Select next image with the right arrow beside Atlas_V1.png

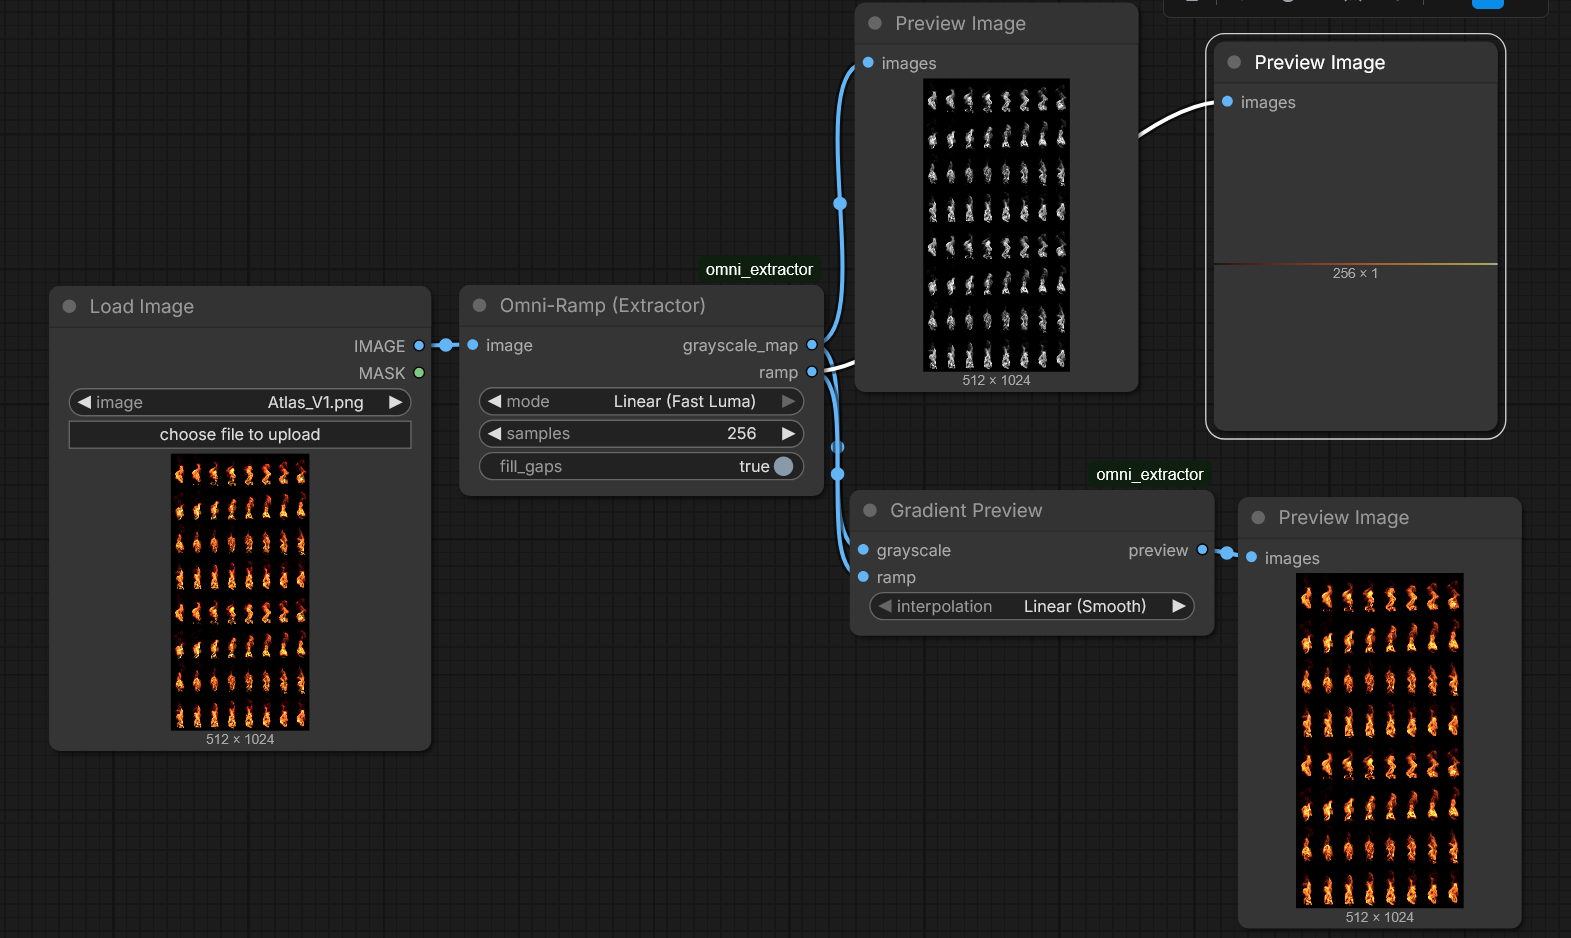point(395,402)
